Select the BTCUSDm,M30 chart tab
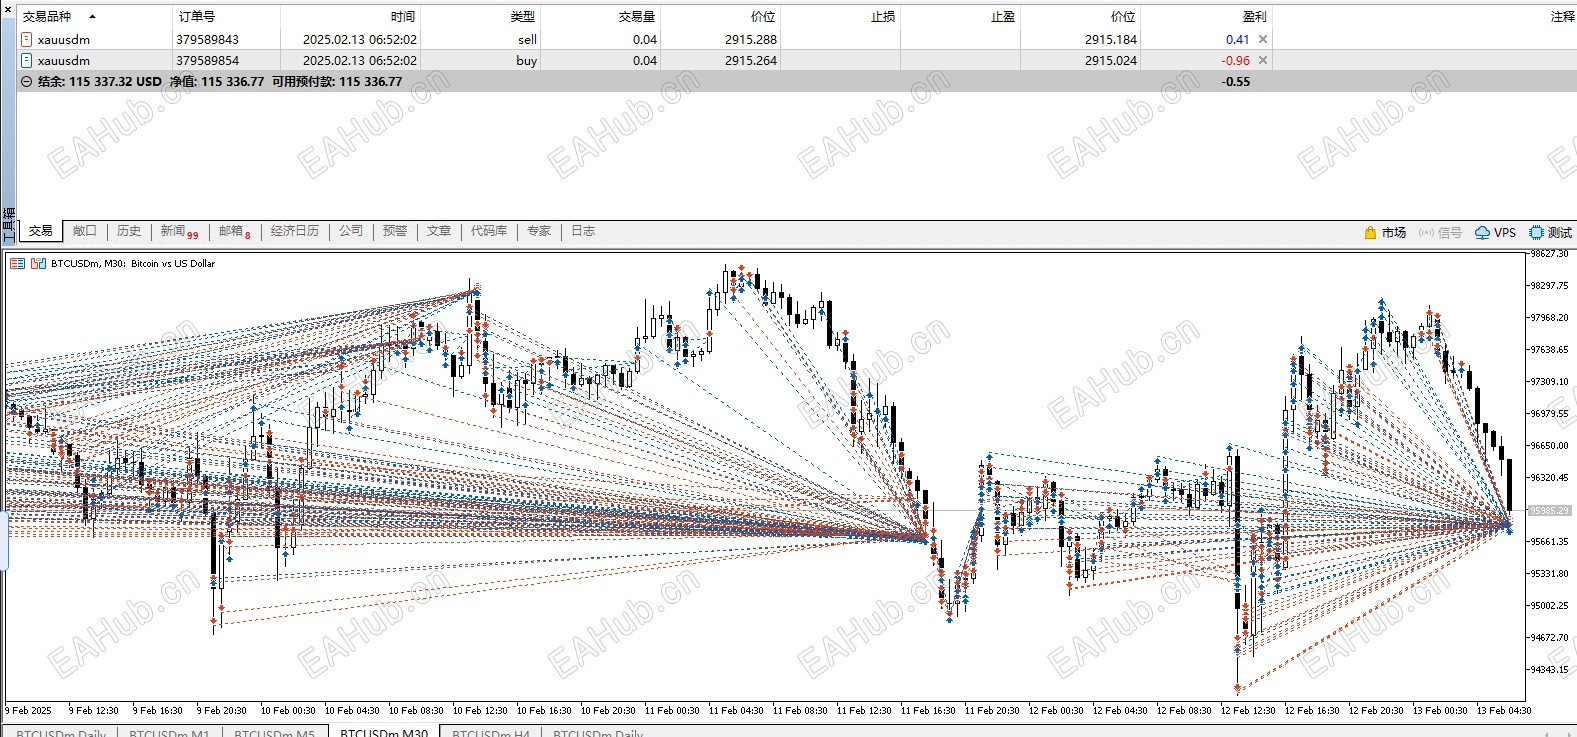 tap(384, 732)
